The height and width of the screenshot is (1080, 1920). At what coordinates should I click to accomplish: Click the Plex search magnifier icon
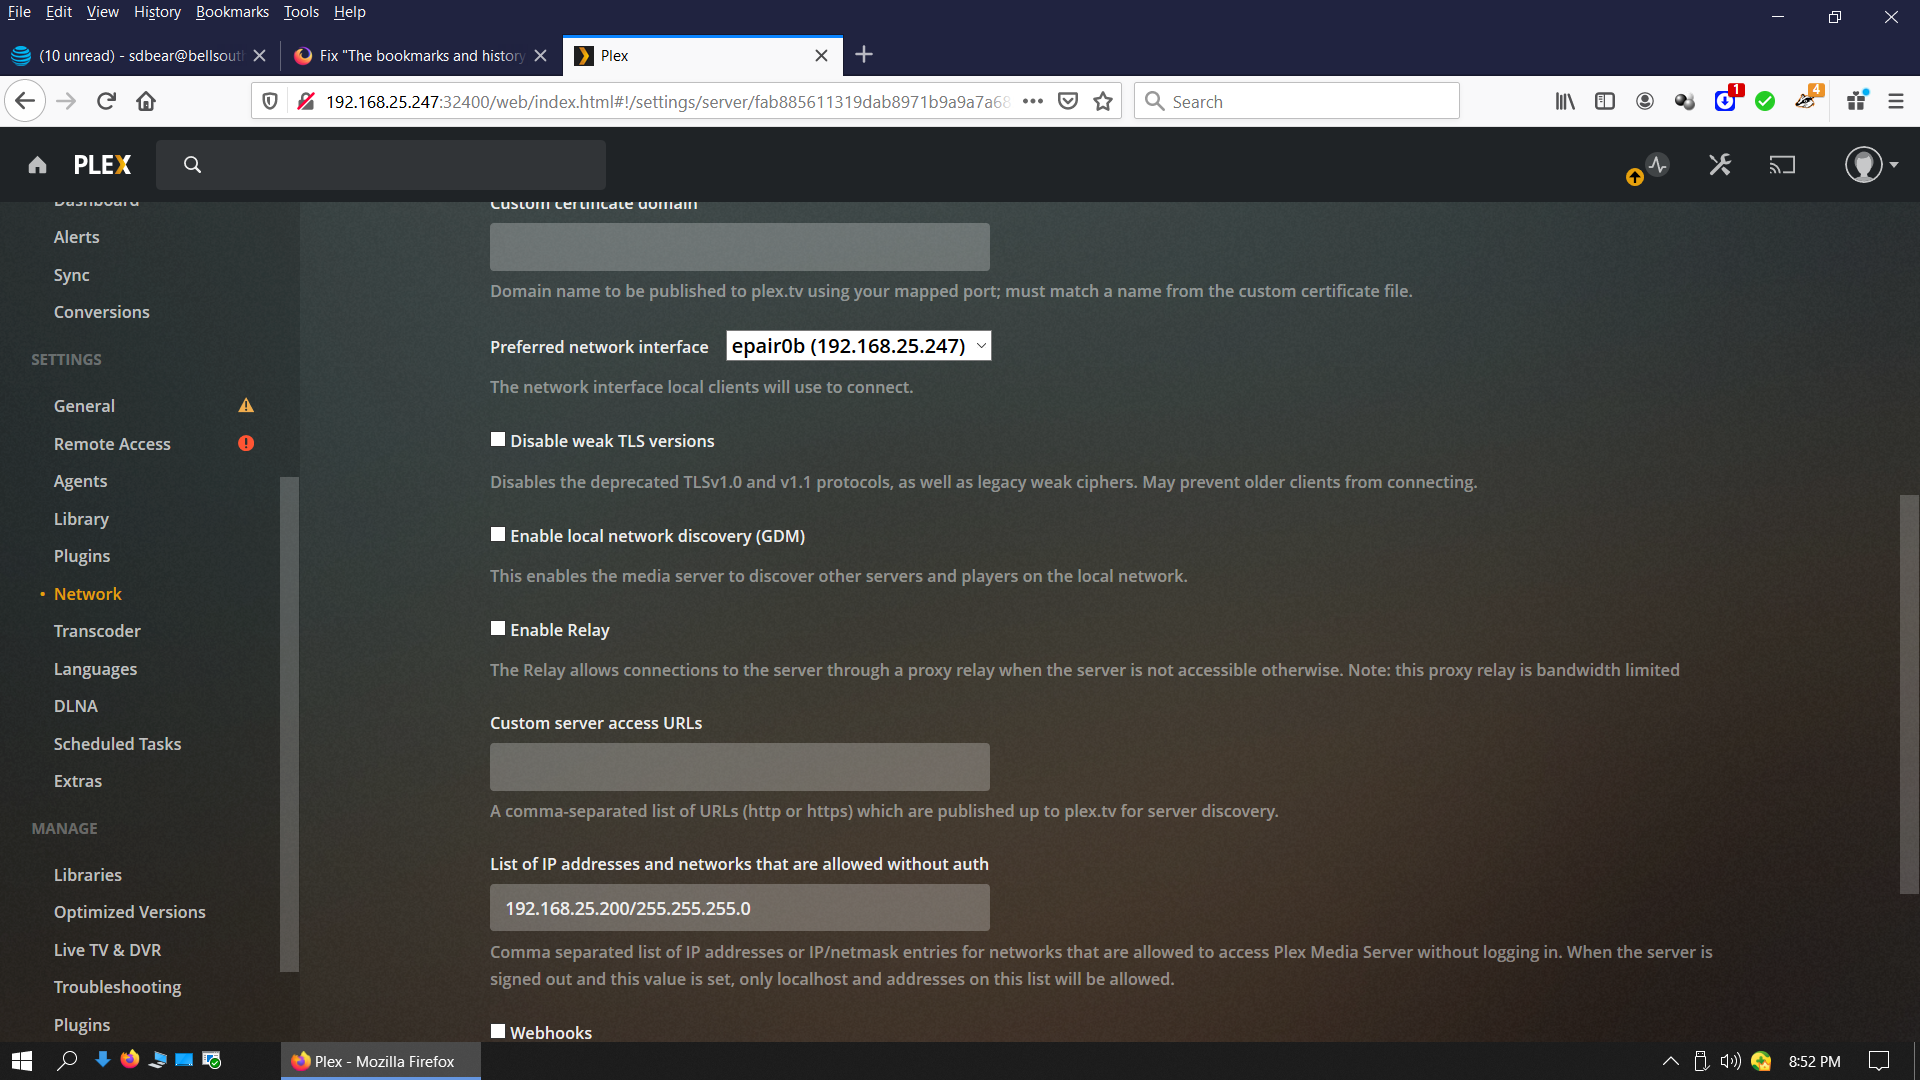tap(192, 165)
